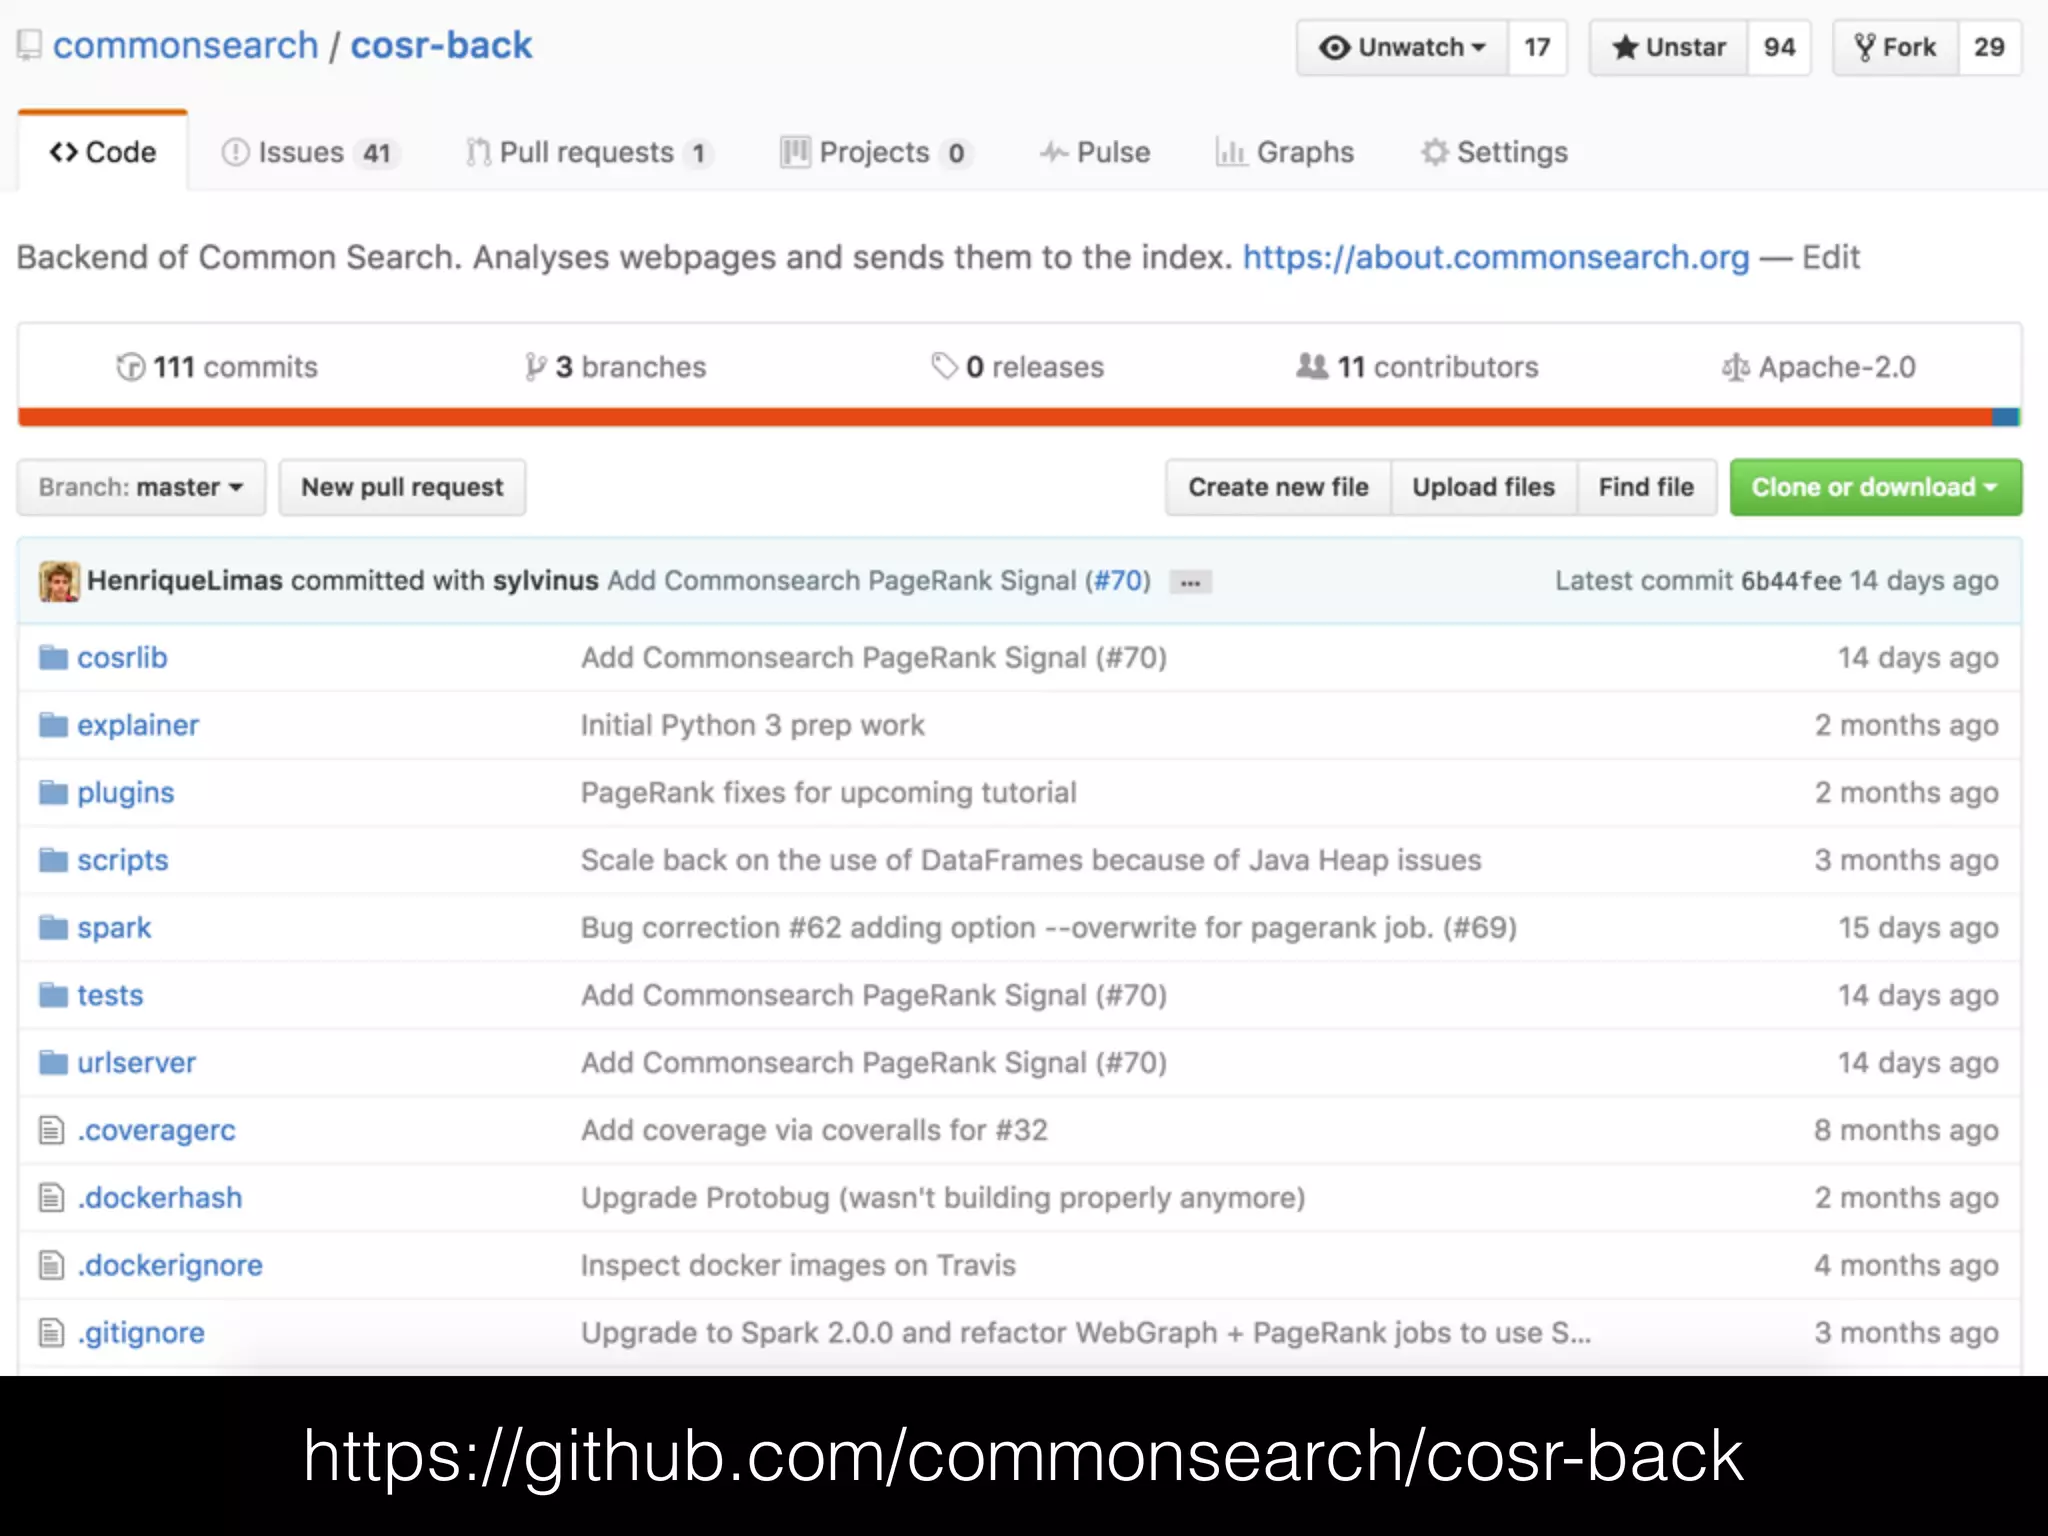Screen dimensions: 2048x1536
Task: Click Edit next to the description
Action: coord(1831,257)
